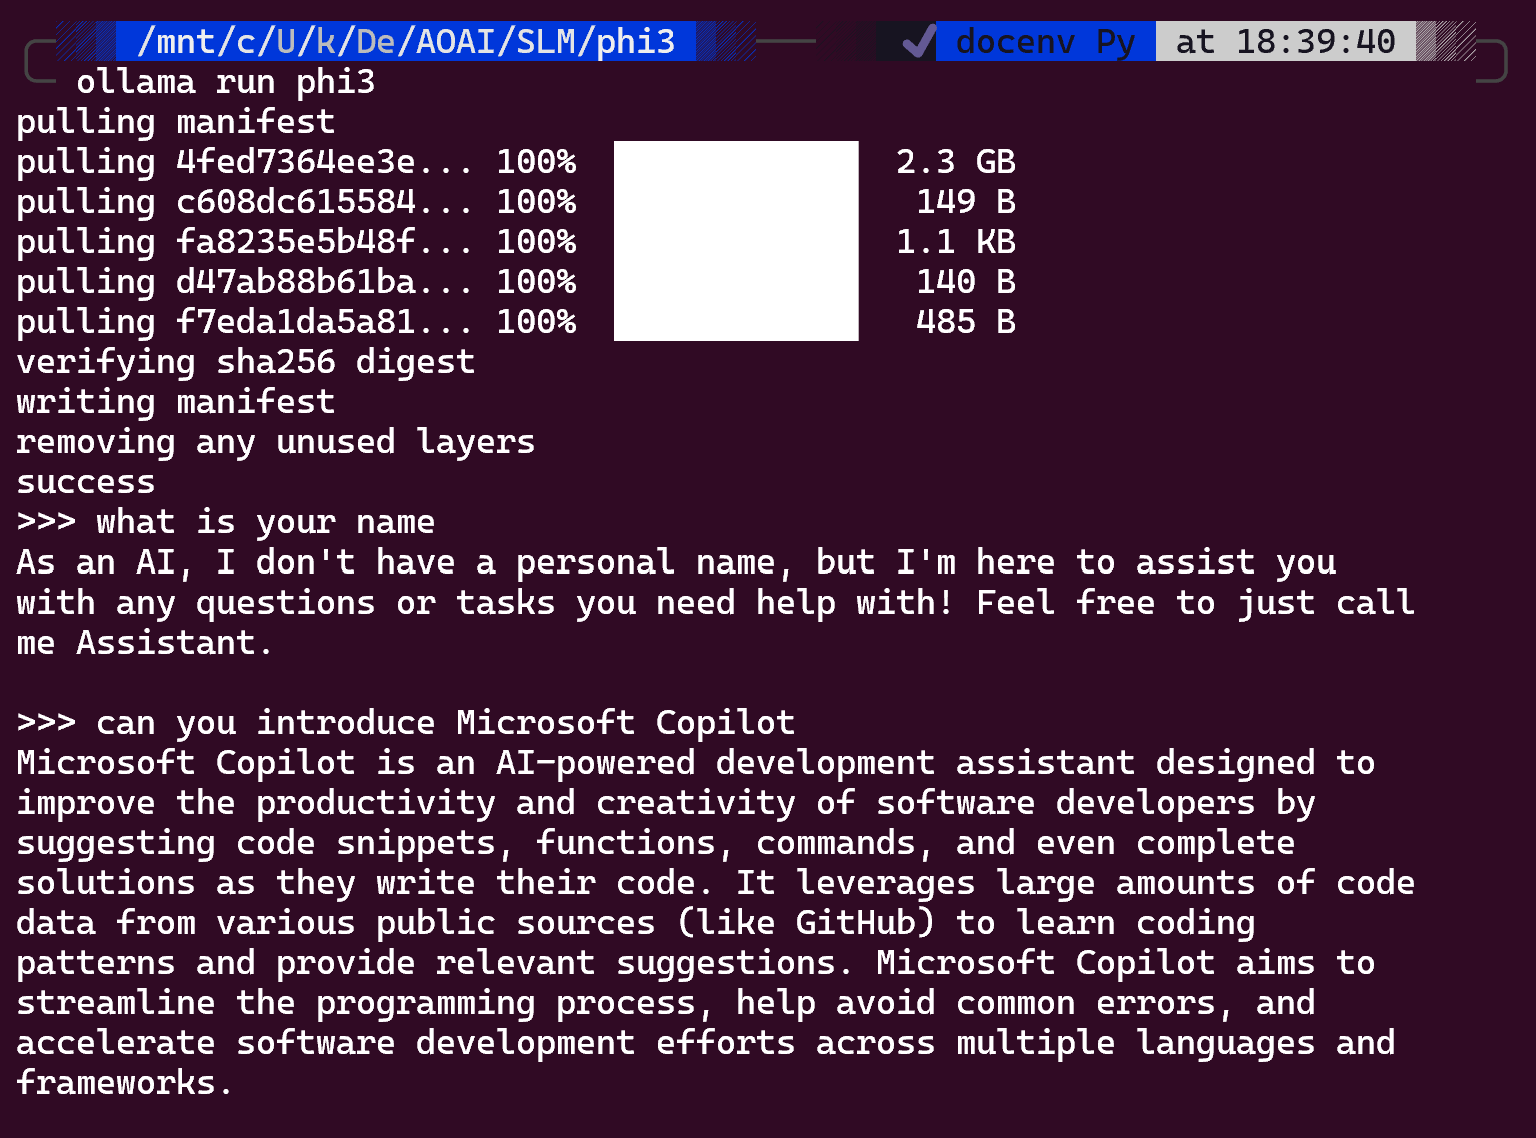
Task: Click the final word frameworks in output
Action: click(116, 1083)
